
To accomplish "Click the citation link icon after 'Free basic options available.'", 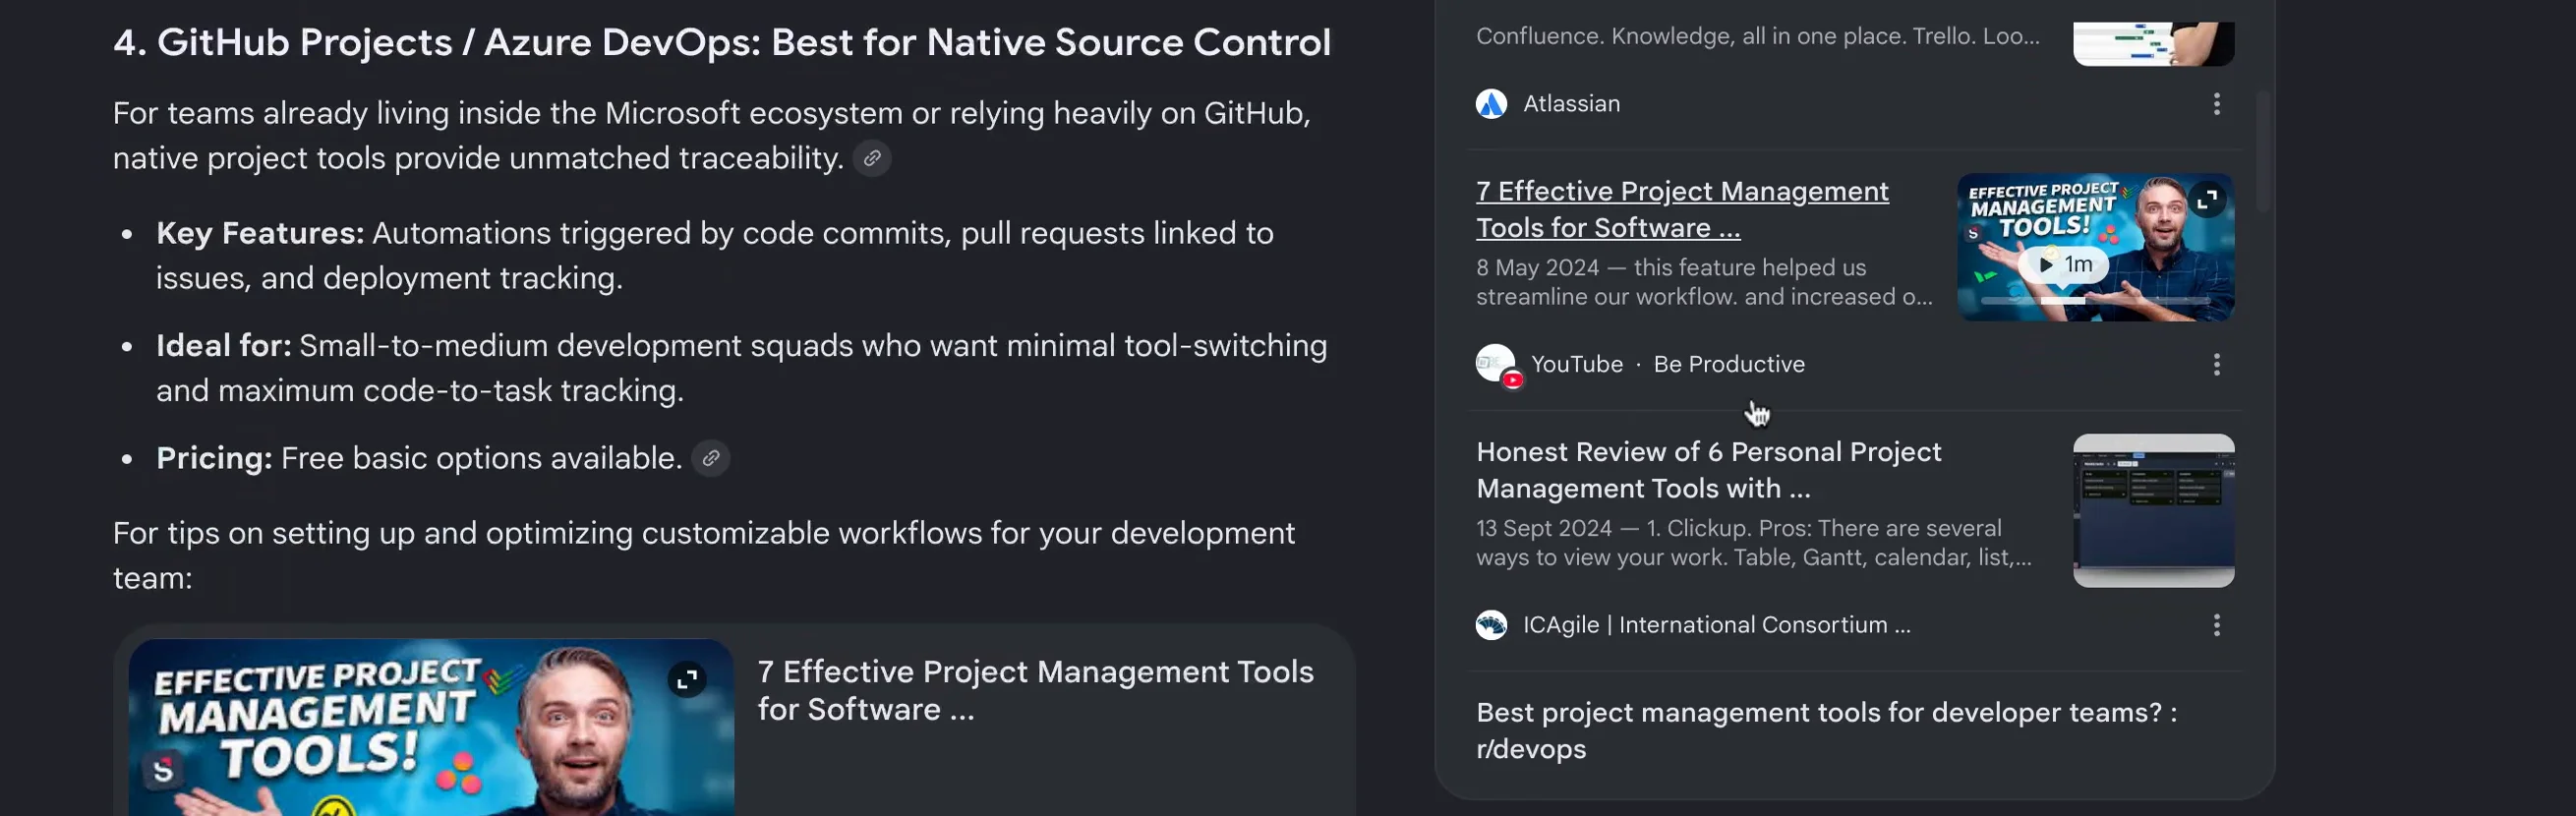I will pyautogui.click(x=710, y=458).
